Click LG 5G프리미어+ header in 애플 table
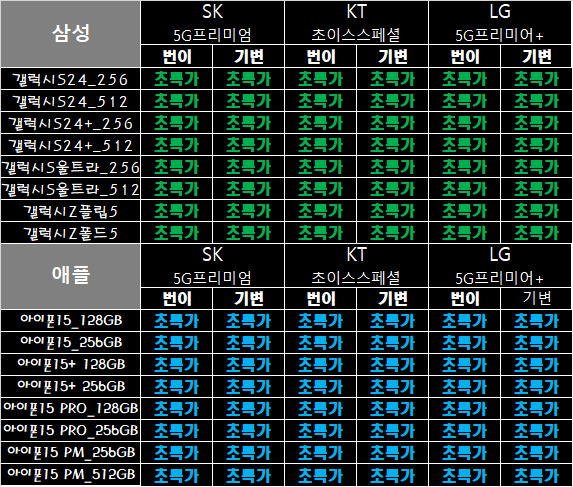The height and width of the screenshot is (487, 573). point(500,266)
